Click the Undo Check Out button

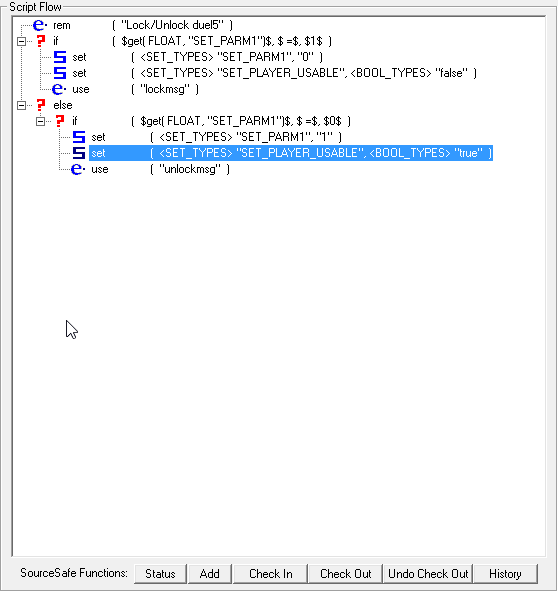(x=428, y=574)
